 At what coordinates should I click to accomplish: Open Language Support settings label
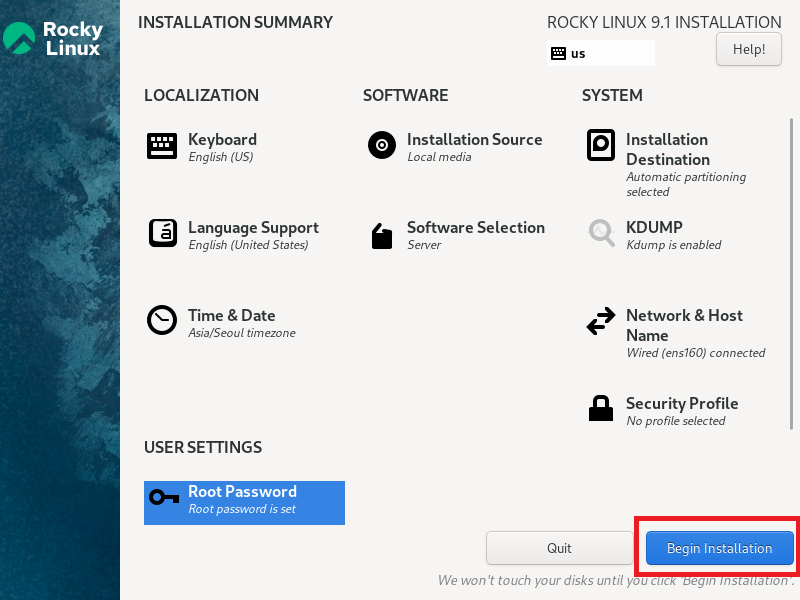pyautogui.click(x=254, y=228)
